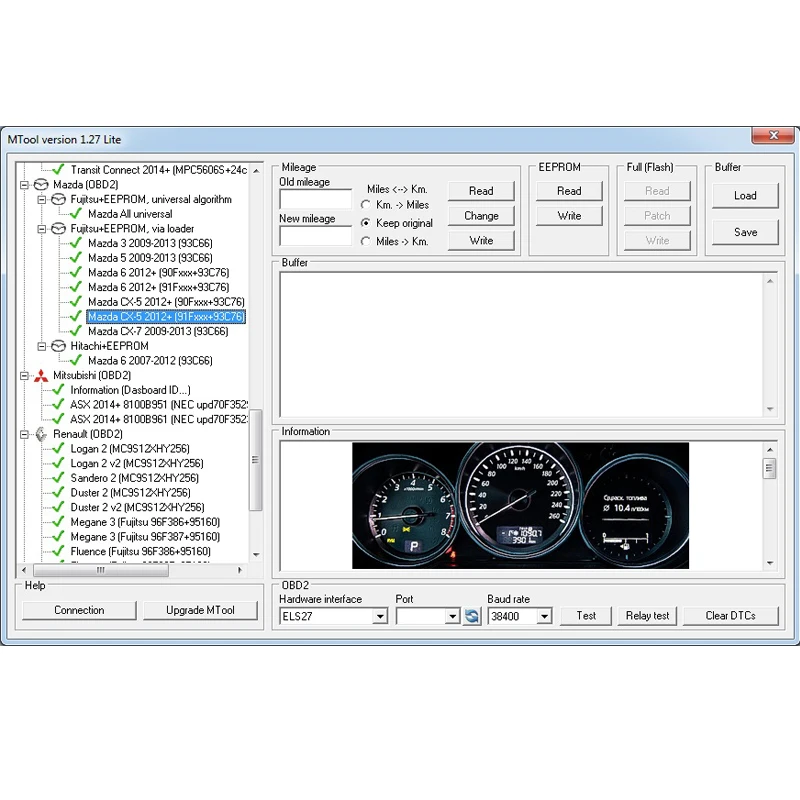The height and width of the screenshot is (800, 800).
Task: Select Duster 2 (MC9S12XHY256)
Action: point(130,493)
